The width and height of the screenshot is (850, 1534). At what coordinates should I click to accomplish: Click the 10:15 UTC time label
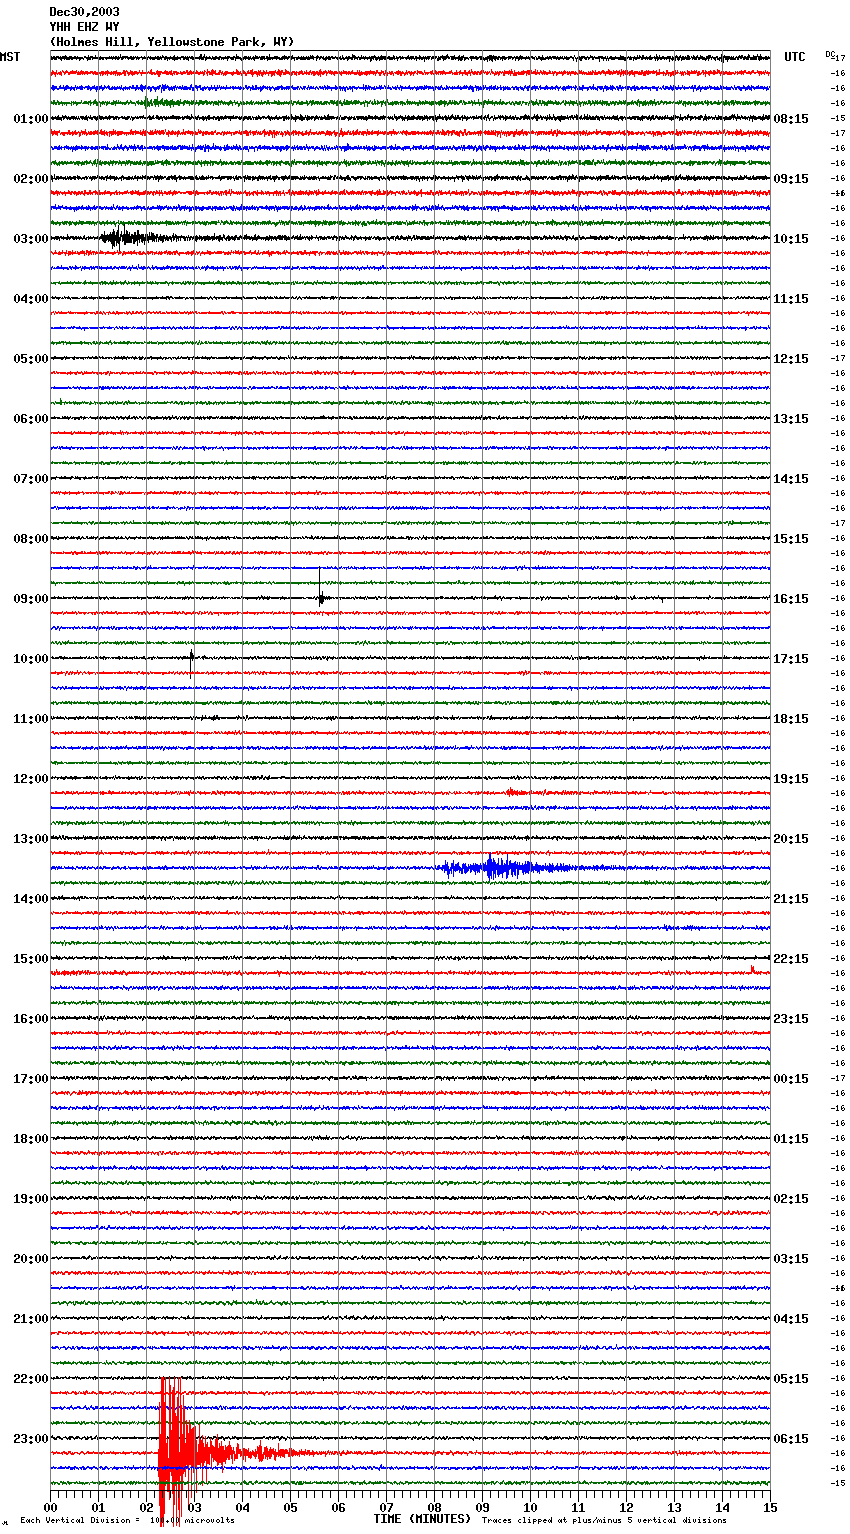coord(791,239)
